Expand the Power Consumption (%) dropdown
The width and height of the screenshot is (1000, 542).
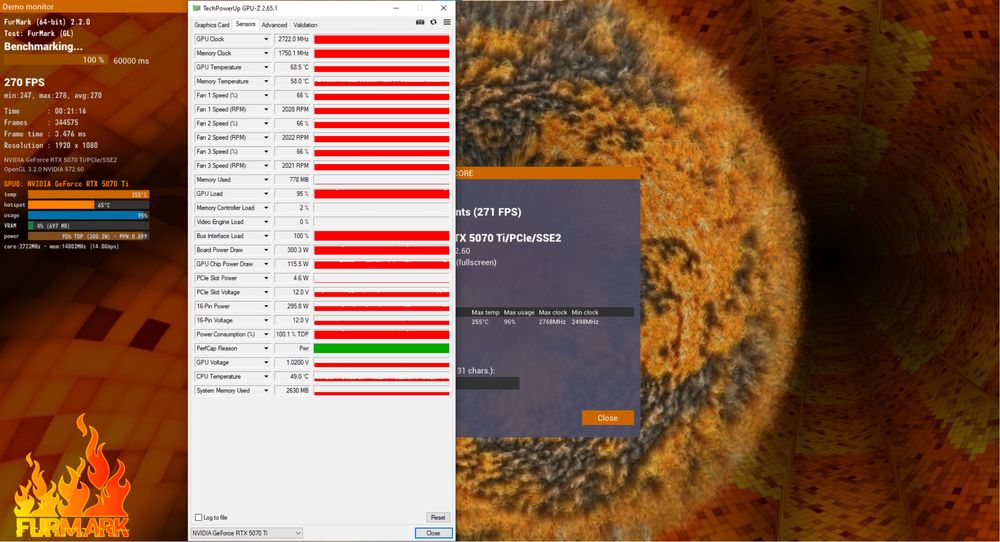click(x=266, y=334)
